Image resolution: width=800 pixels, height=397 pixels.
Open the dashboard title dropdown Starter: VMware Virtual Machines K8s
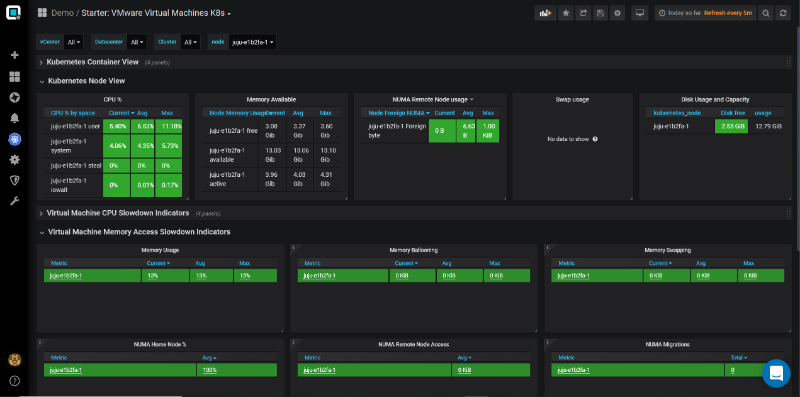click(157, 13)
